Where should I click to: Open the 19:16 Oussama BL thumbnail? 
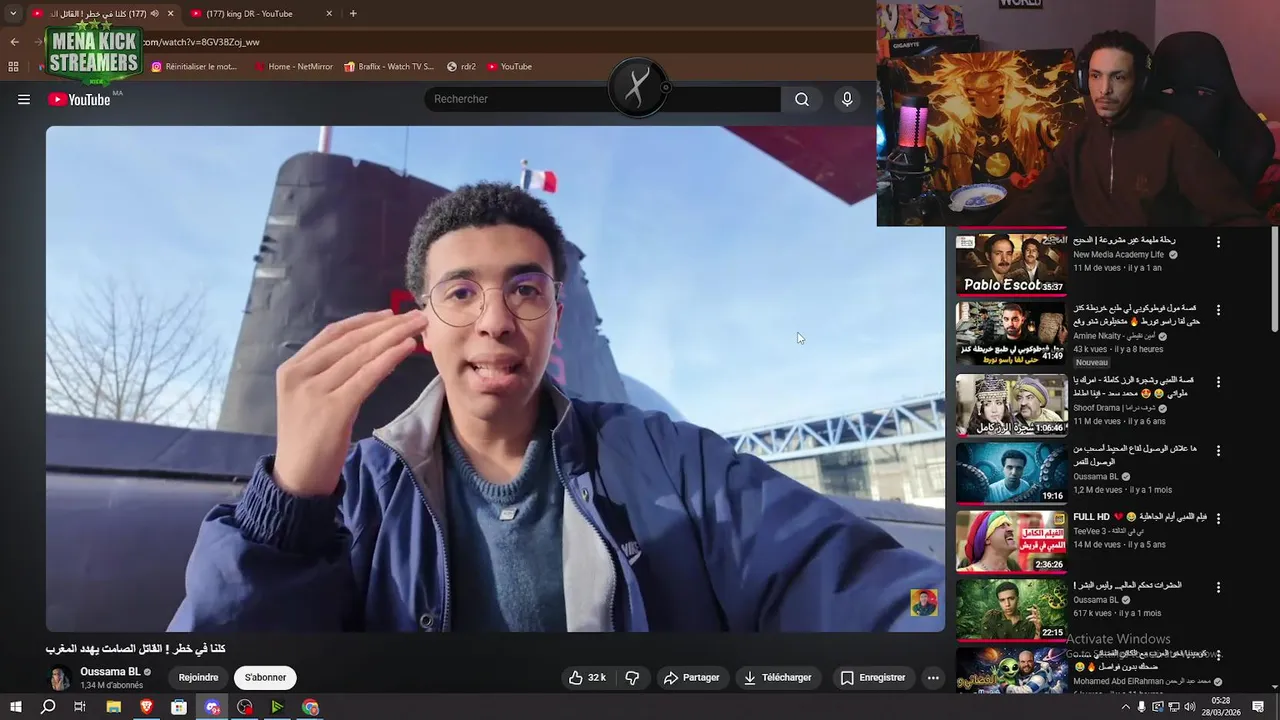click(1011, 473)
